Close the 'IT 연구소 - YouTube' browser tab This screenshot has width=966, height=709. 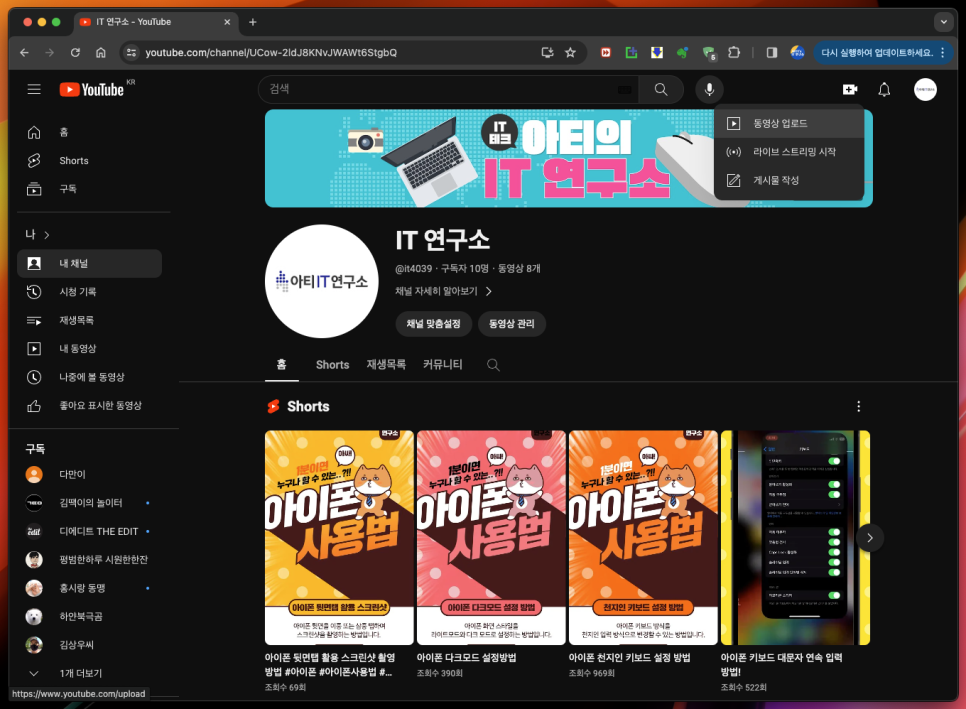click(227, 22)
